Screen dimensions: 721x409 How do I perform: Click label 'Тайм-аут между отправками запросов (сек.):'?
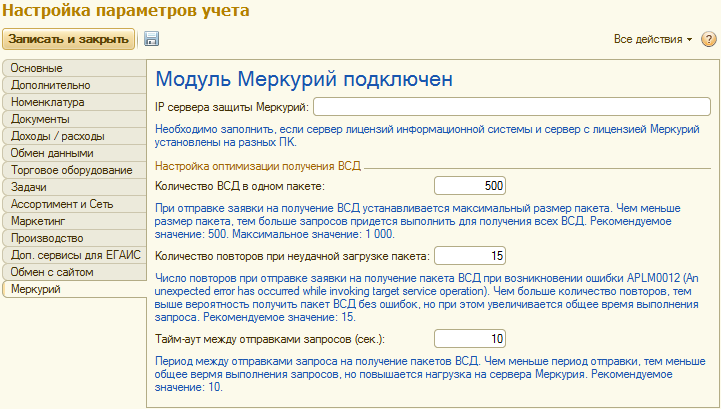click(x=270, y=340)
